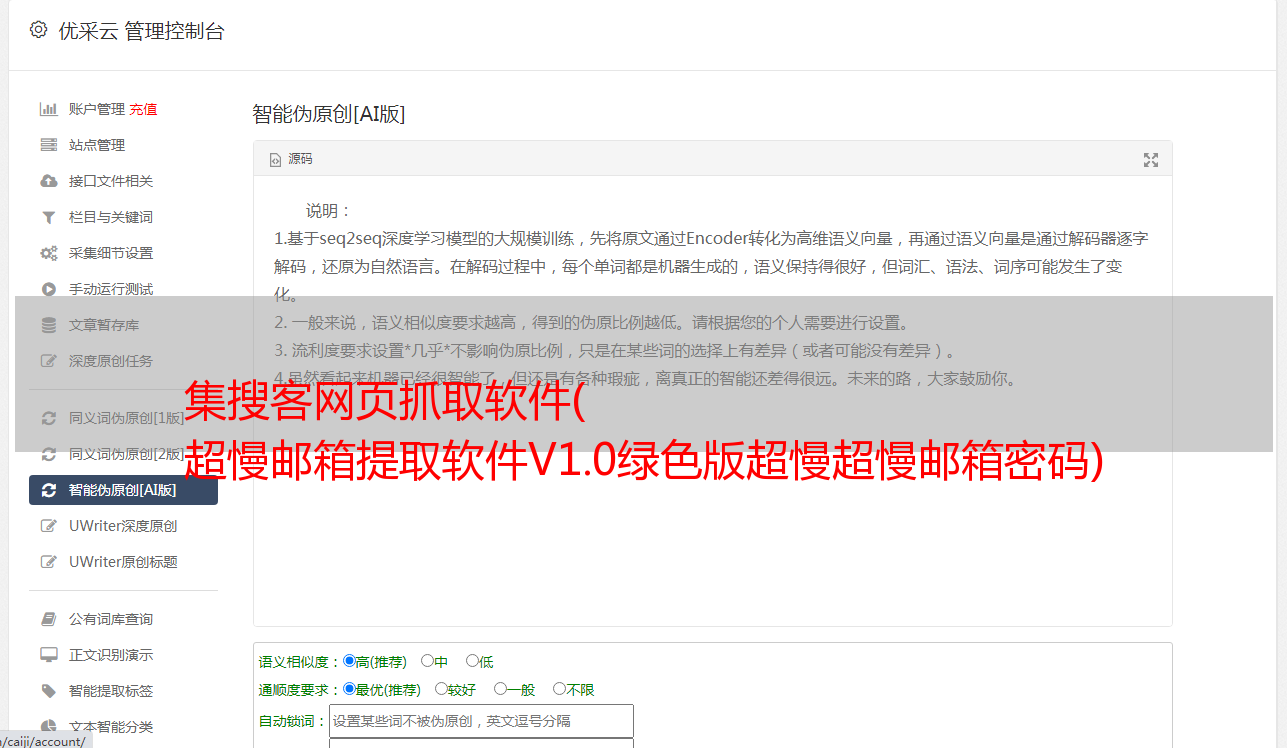Click the filter icon beside 栏目与关键词
Screen dimensions: 1287x748
click(48, 217)
